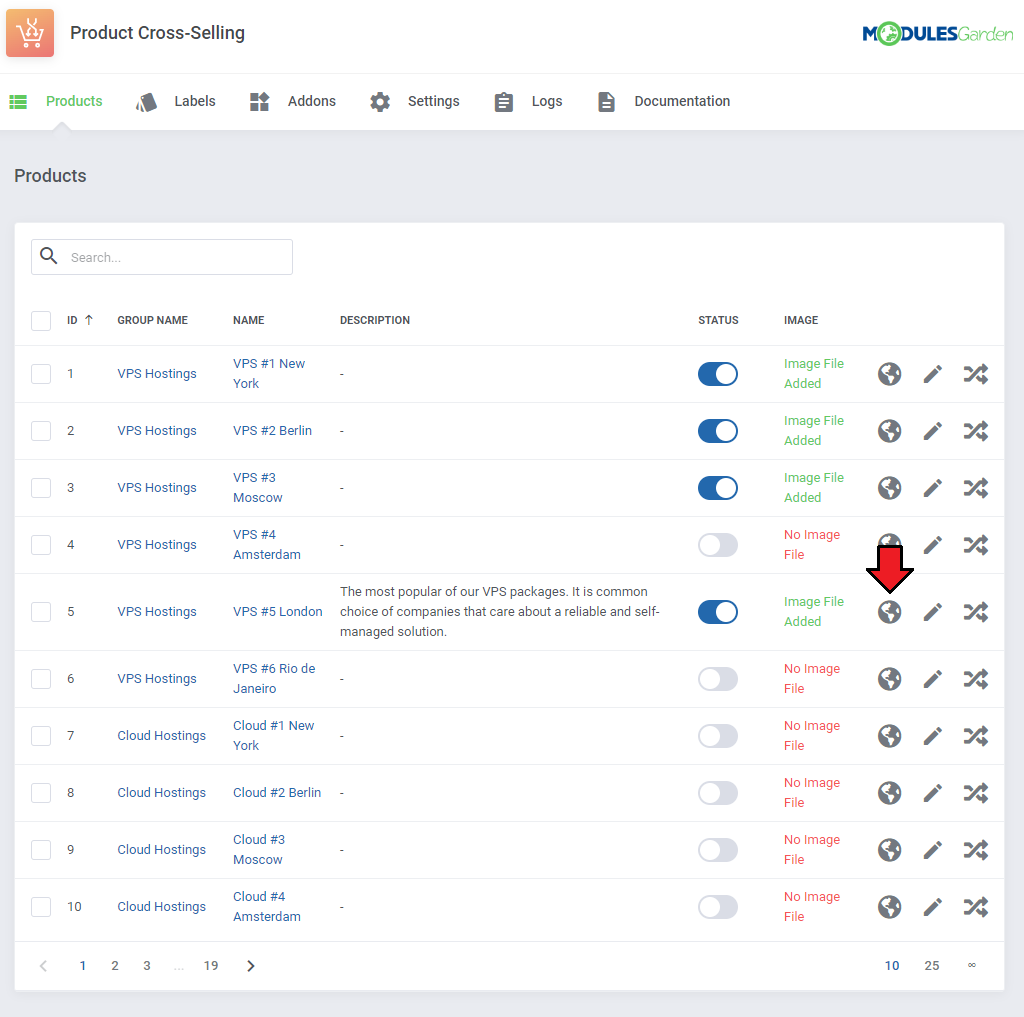Open Cloud #2 Berlin product link
This screenshot has height=1017, width=1024.
pos(277,793)
